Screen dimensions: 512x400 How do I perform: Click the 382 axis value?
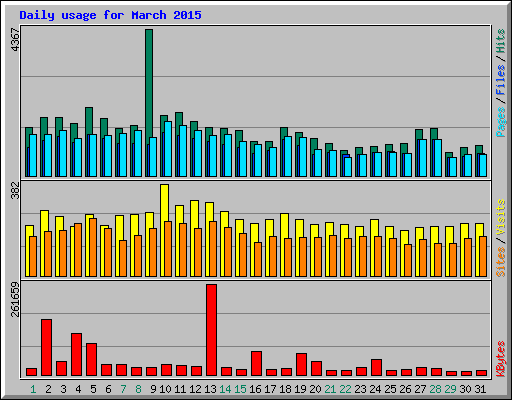[15, 190]
